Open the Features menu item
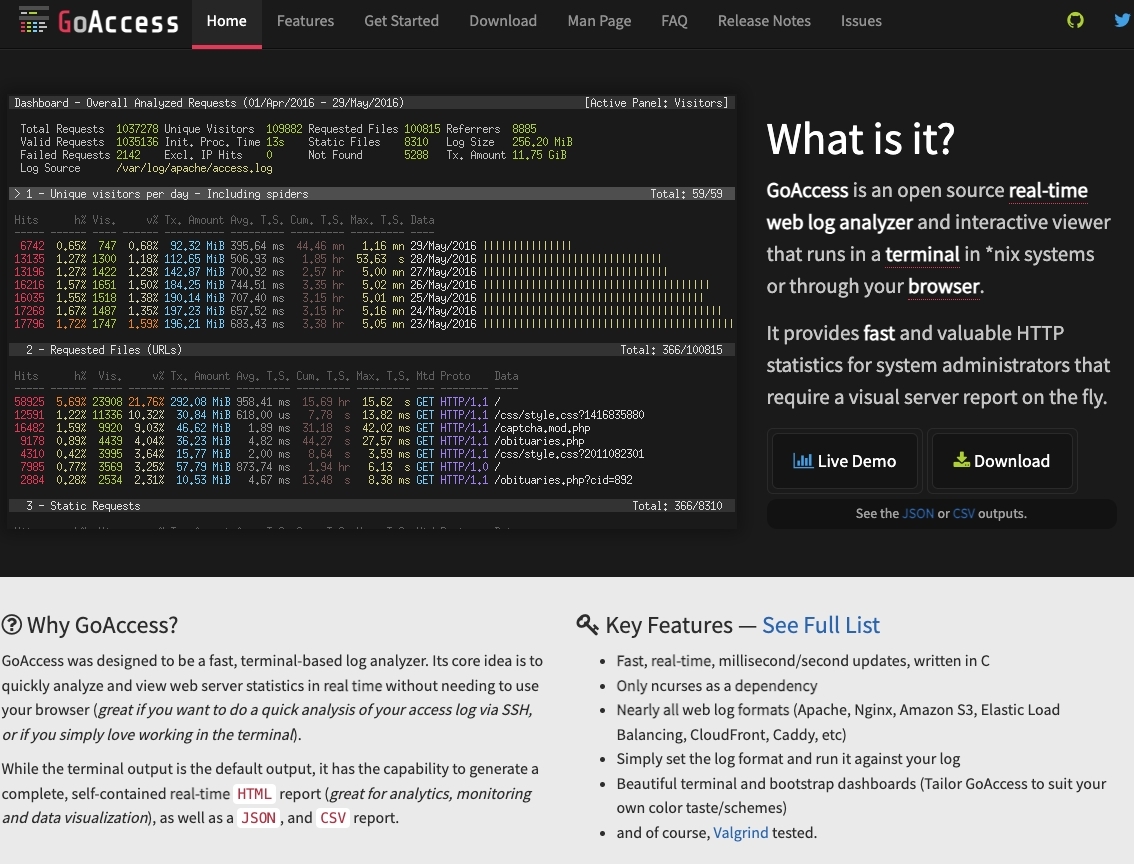Screen dimensions: 1134x864 [x=305, y=21]
